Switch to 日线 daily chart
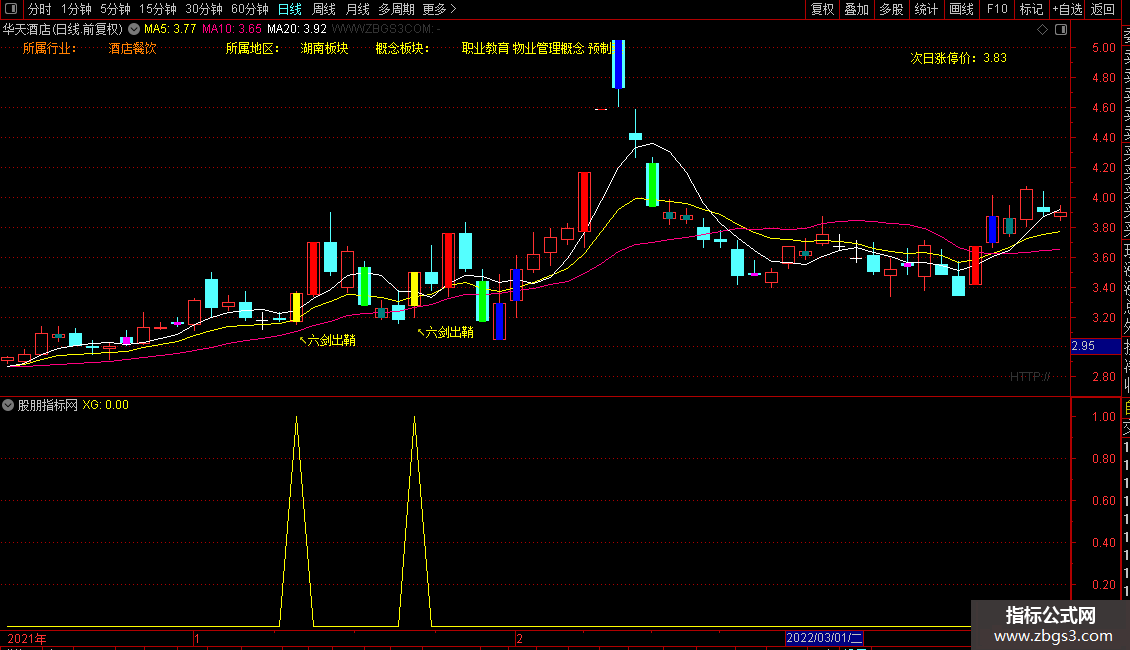This screenshot has height=650, width=1130. click(290, 9)
